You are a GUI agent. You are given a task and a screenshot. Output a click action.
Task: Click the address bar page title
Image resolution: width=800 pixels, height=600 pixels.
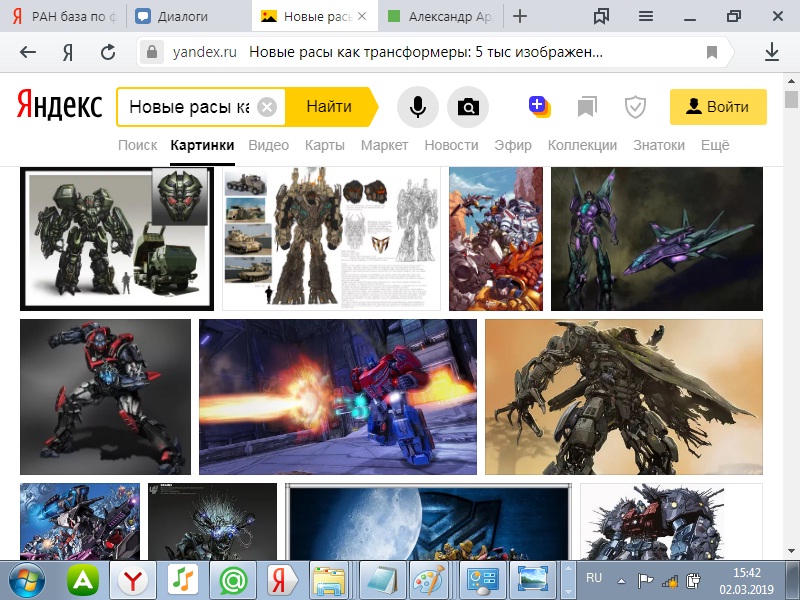click(426, 52)
